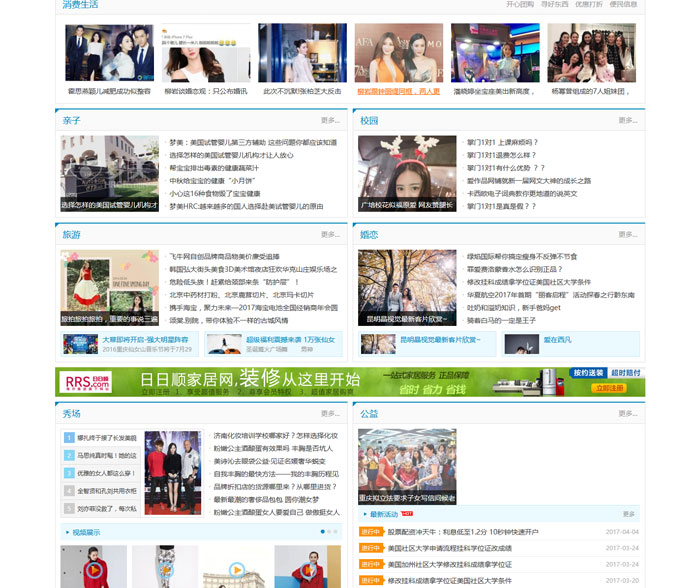Expand 更多 in the 校园 section

tap(627, 121)
